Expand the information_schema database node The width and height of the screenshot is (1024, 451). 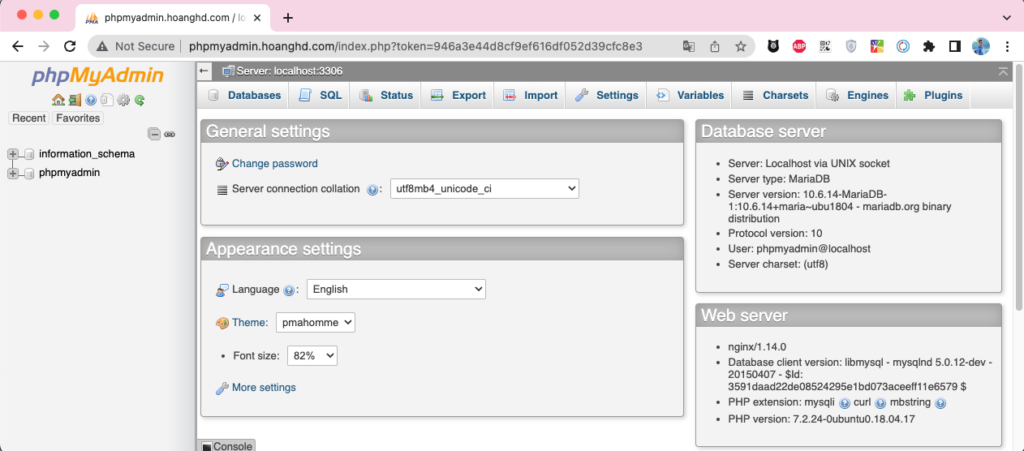point(12,155)
